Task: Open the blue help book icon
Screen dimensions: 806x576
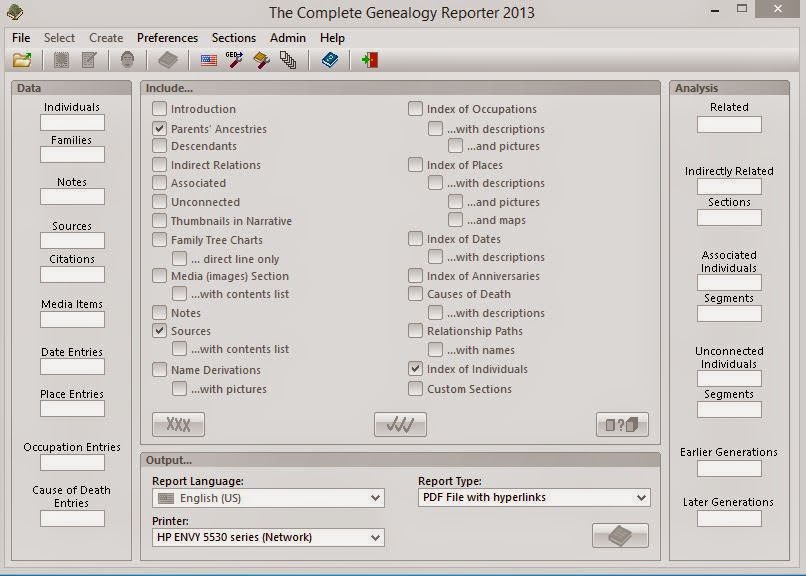Action: point(329,60)
